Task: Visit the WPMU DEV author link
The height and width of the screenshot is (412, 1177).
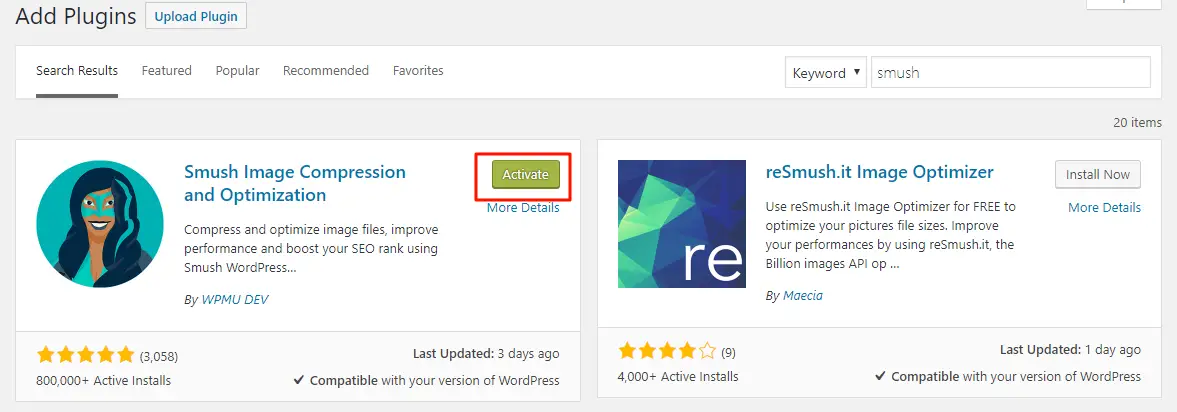Action: (235, 299)
